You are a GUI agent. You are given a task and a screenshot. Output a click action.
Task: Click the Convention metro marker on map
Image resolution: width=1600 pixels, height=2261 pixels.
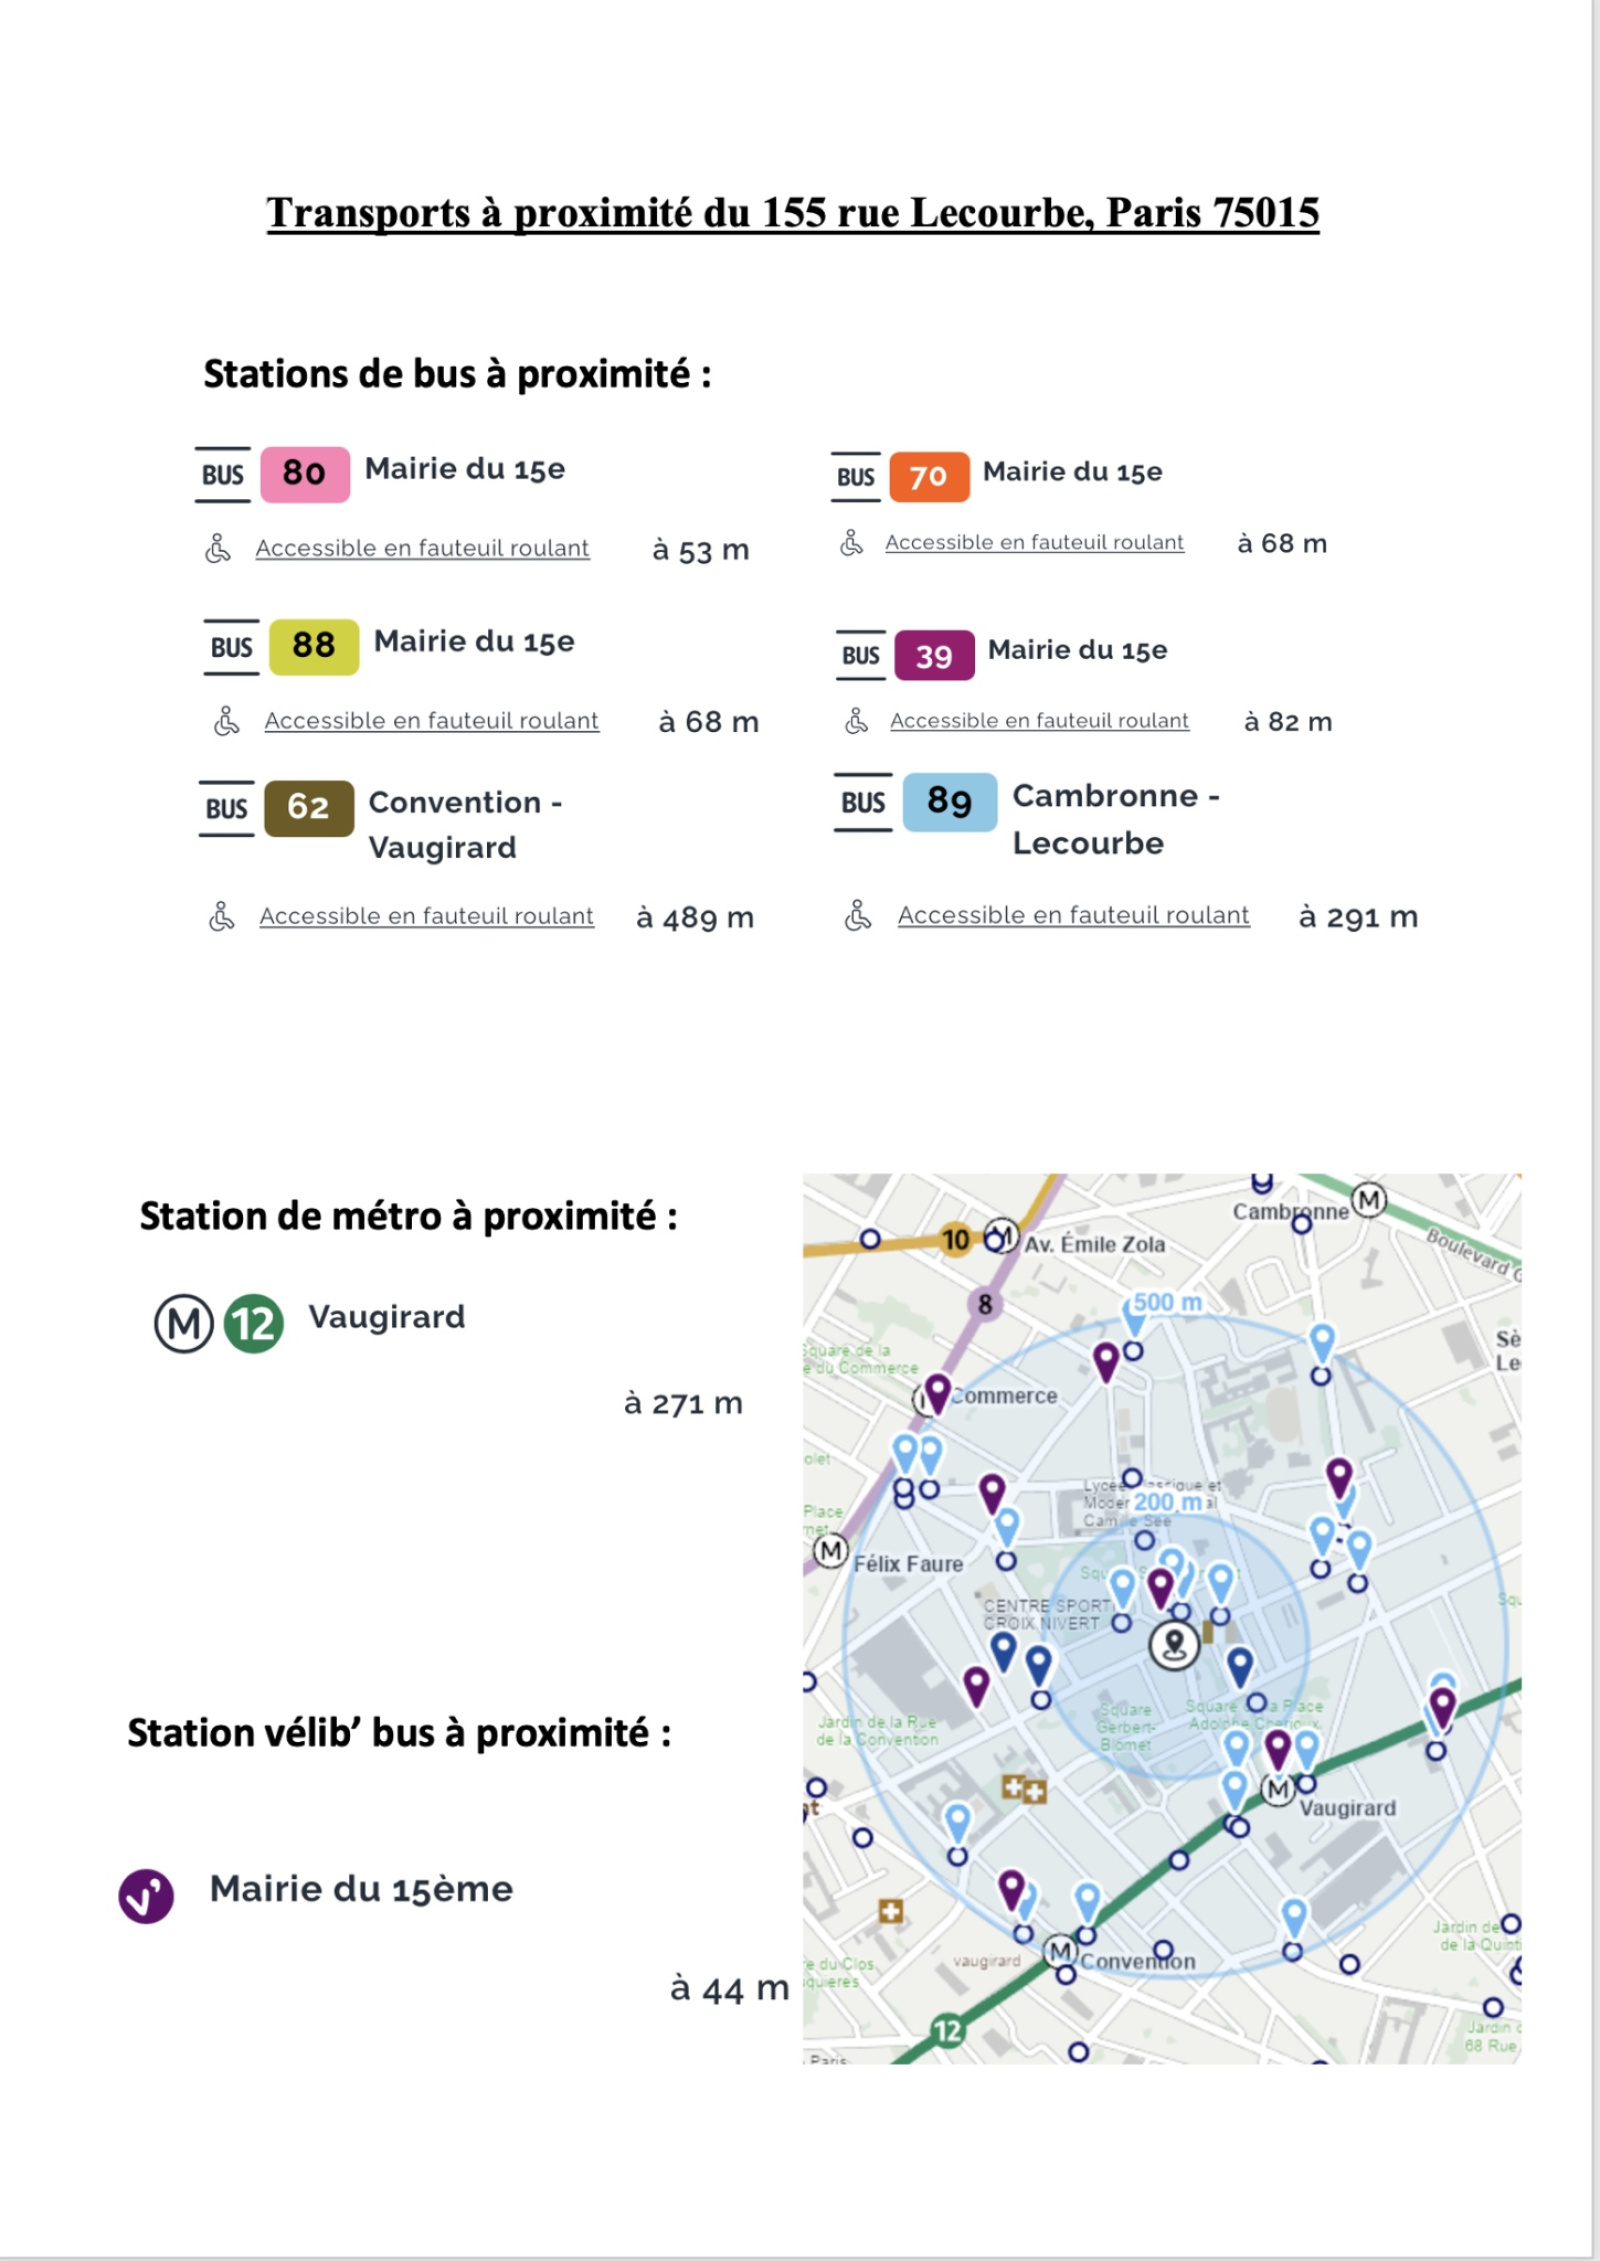pos(1059,1951)
